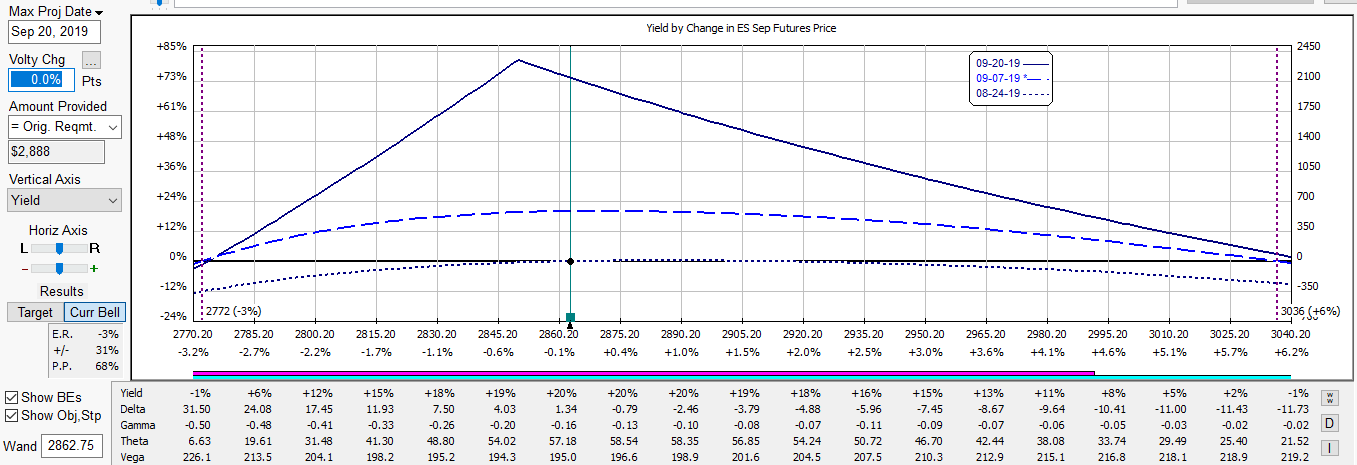Click the Vega row label in table
The image size is (1357, 465).
(133, 457)
